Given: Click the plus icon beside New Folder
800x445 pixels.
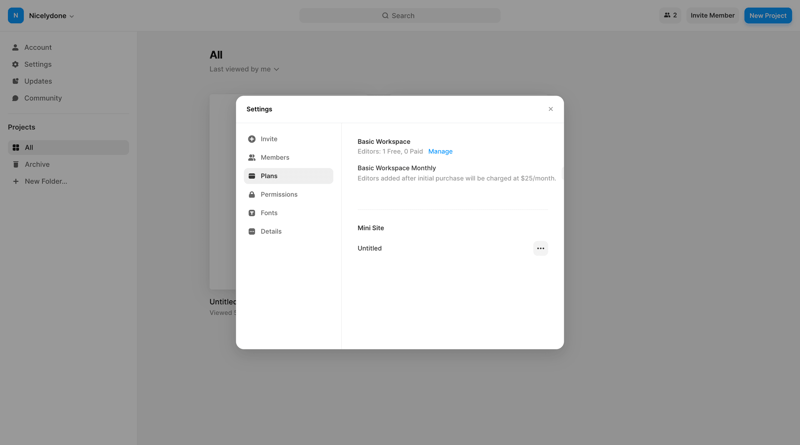Looking at the screenshot, I should point(16,181).
